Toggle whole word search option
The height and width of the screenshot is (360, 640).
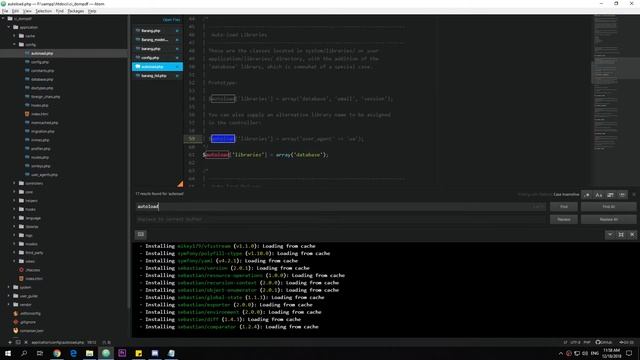point(622,195)
